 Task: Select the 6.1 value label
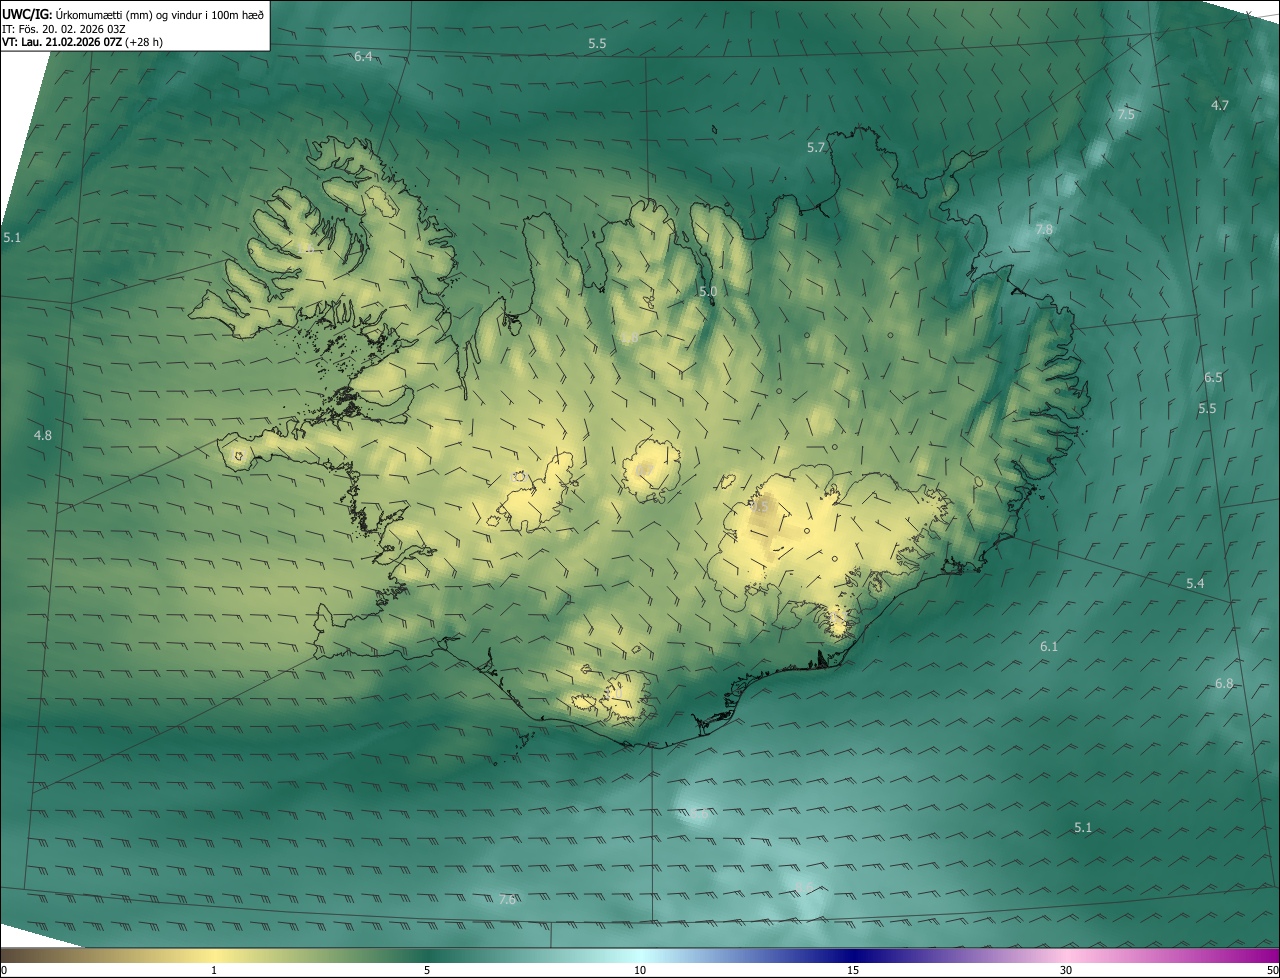(1049, 647)
